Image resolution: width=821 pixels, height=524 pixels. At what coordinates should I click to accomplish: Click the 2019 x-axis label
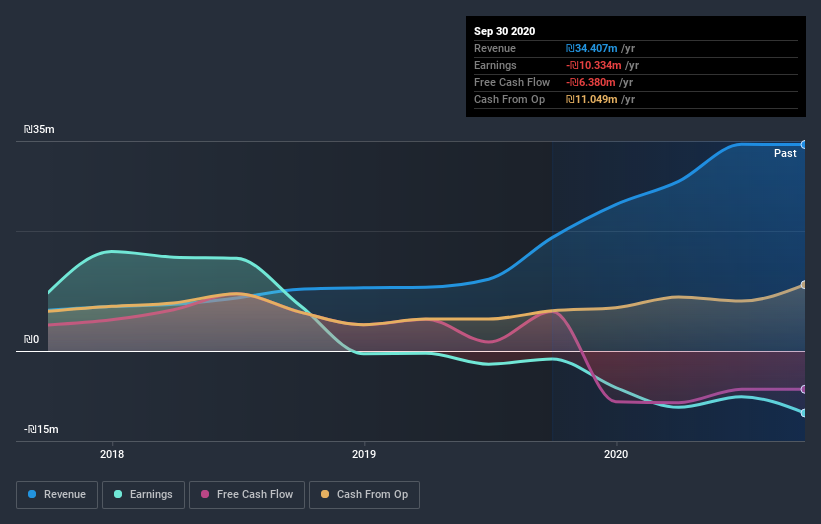(x=364, y=454)
